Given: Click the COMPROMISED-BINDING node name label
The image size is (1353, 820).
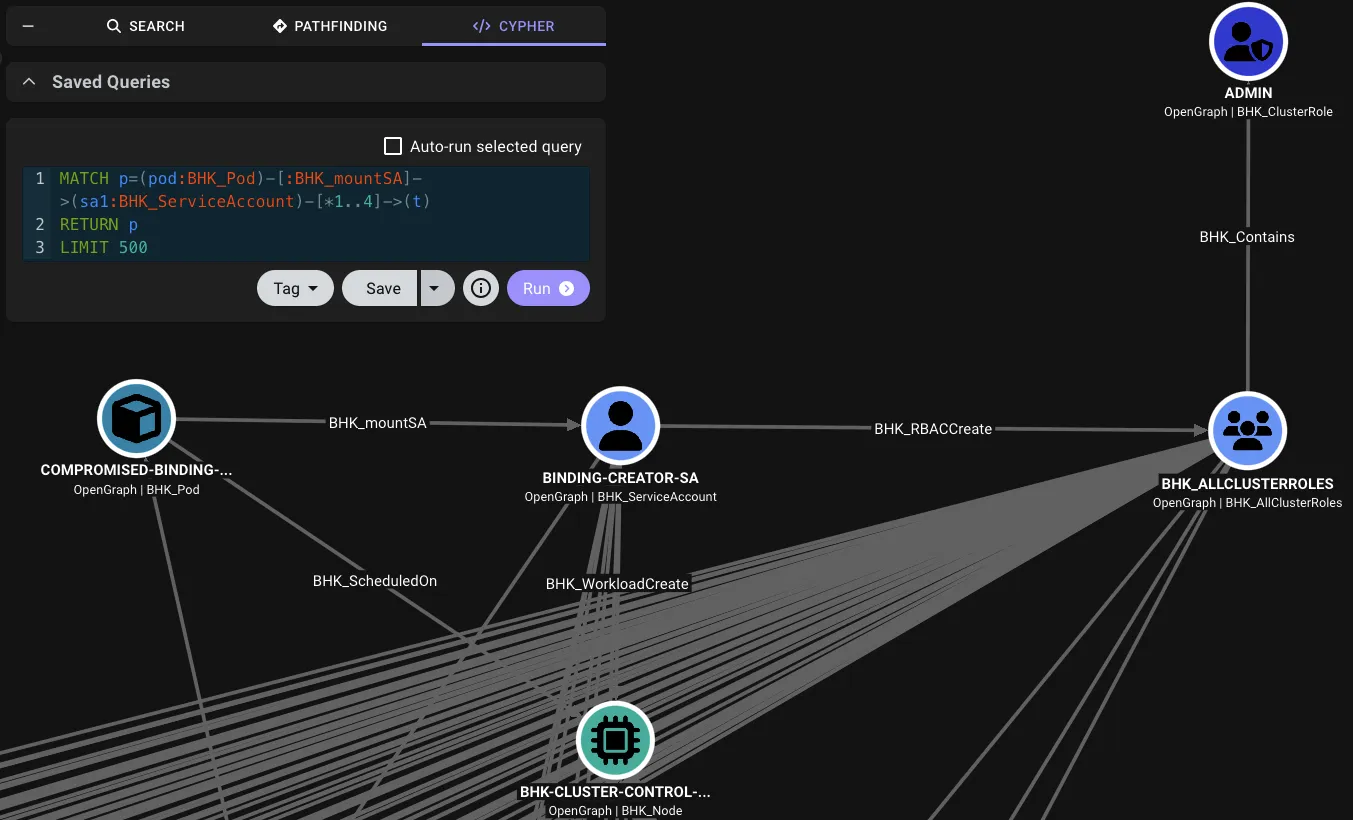Looking at the screenshot, I should pos(136,470).
